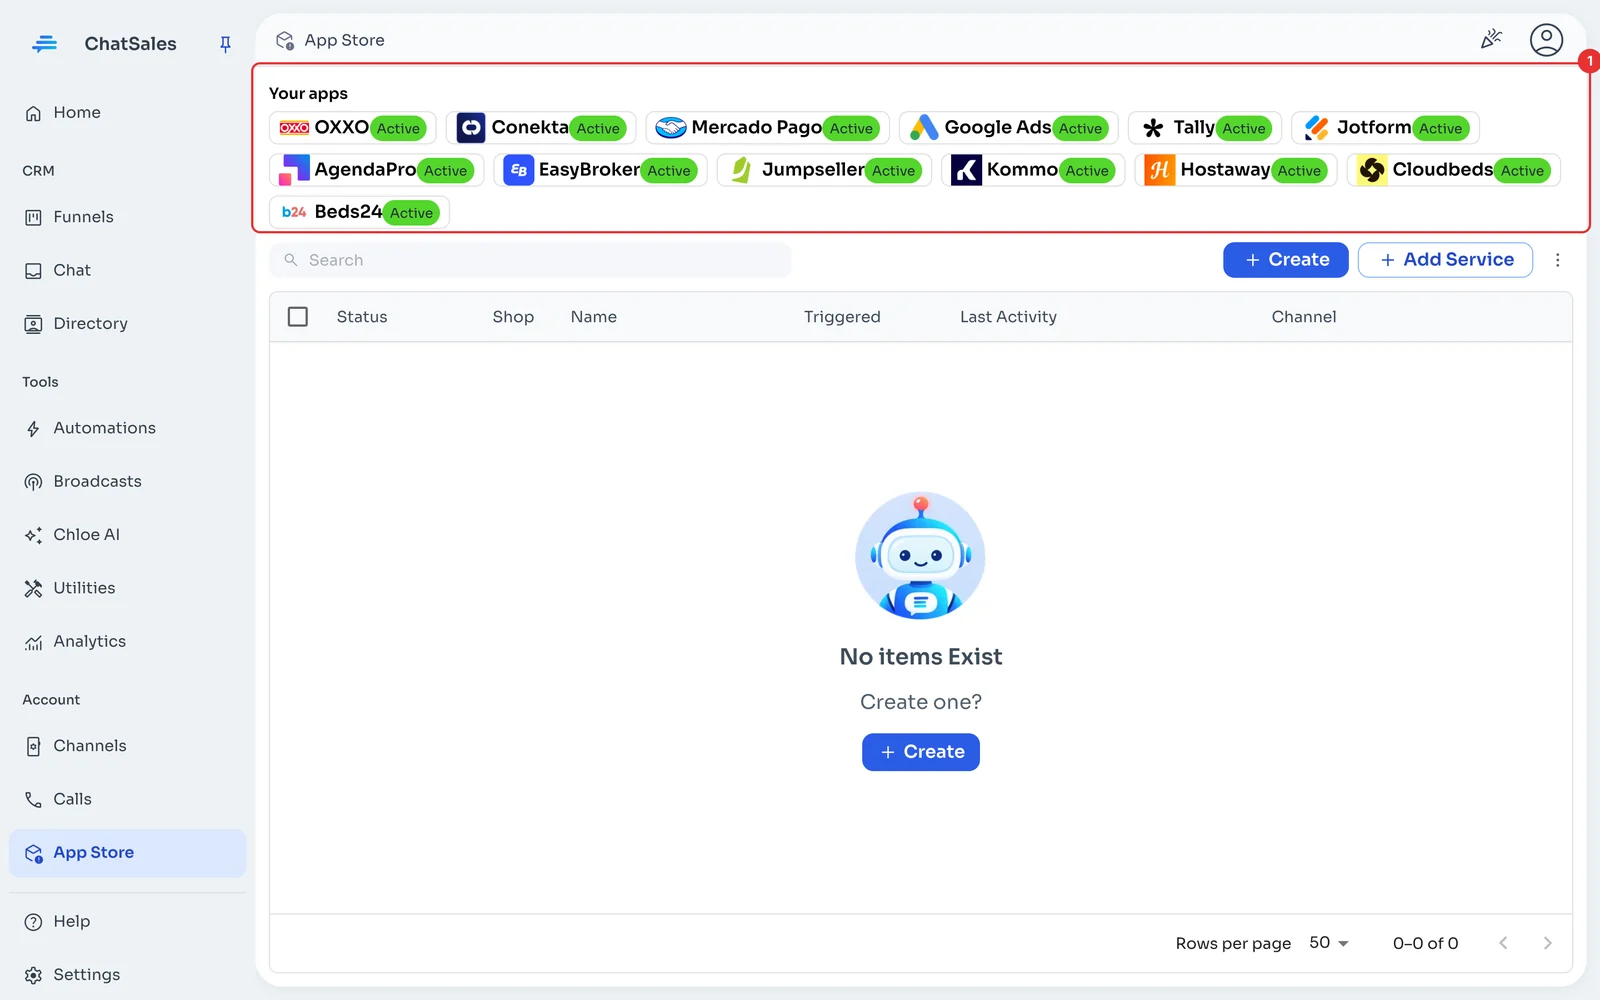Open the Tally app
Viewport: 1600px width, 1000px height.
[x=1205, y=128]
